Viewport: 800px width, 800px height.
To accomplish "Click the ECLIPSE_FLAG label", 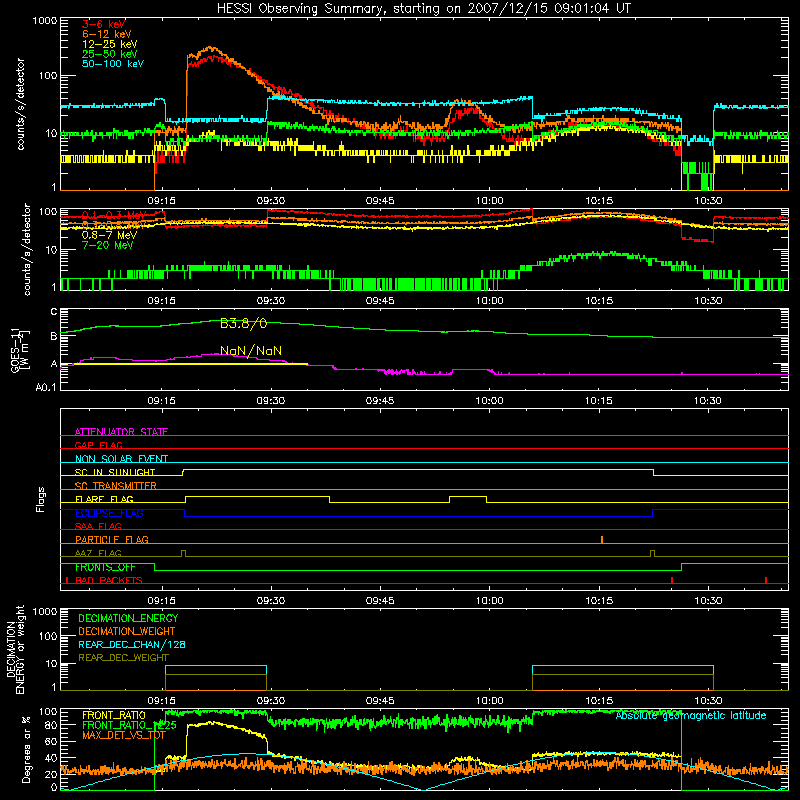I will [109, 513].
